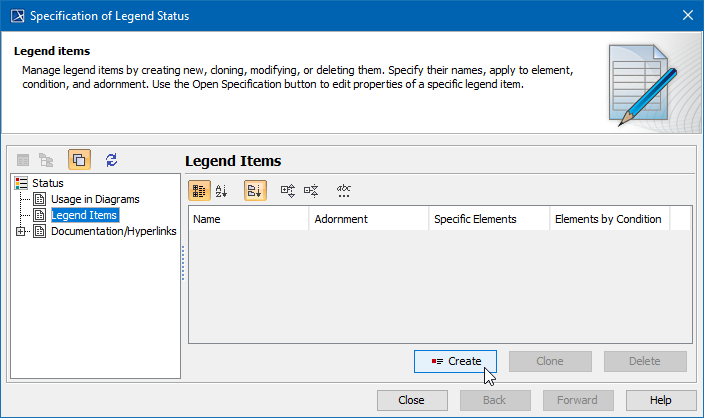Viewport: 704px width, 418px height.
Task: Click the collapse all icon
Action: [x=311, y=191]
